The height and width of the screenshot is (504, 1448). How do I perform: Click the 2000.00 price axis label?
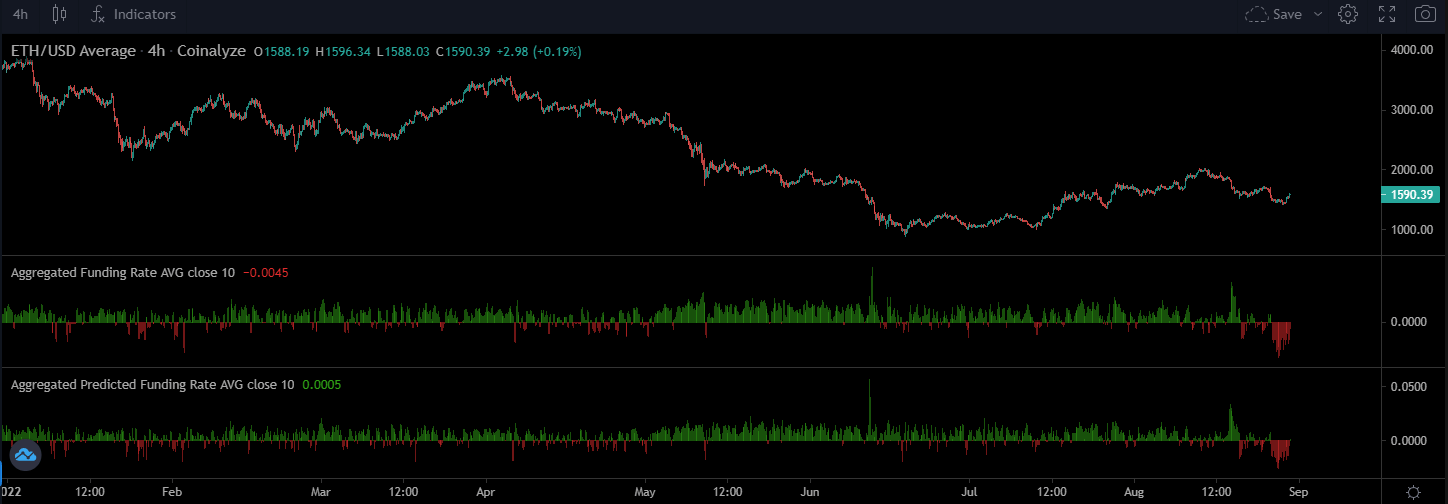1414,170
